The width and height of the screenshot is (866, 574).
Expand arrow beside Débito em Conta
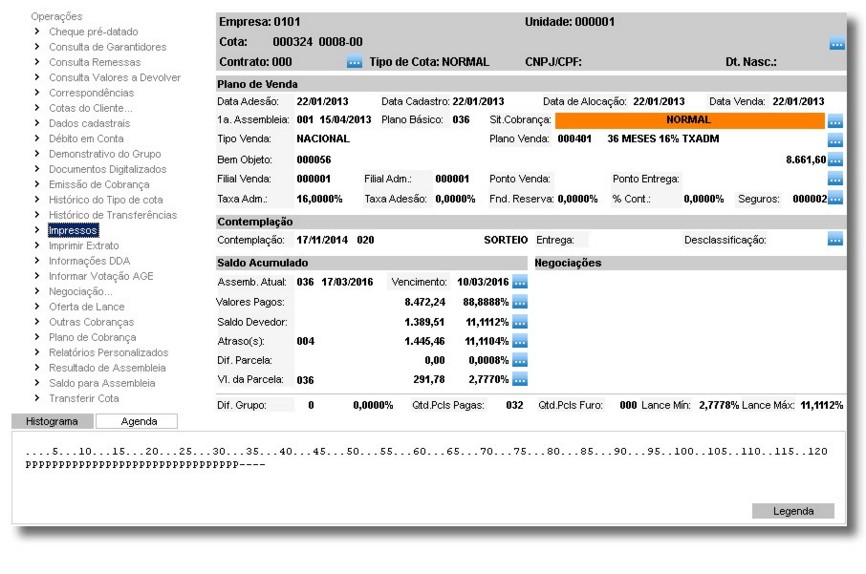[37, 138]
